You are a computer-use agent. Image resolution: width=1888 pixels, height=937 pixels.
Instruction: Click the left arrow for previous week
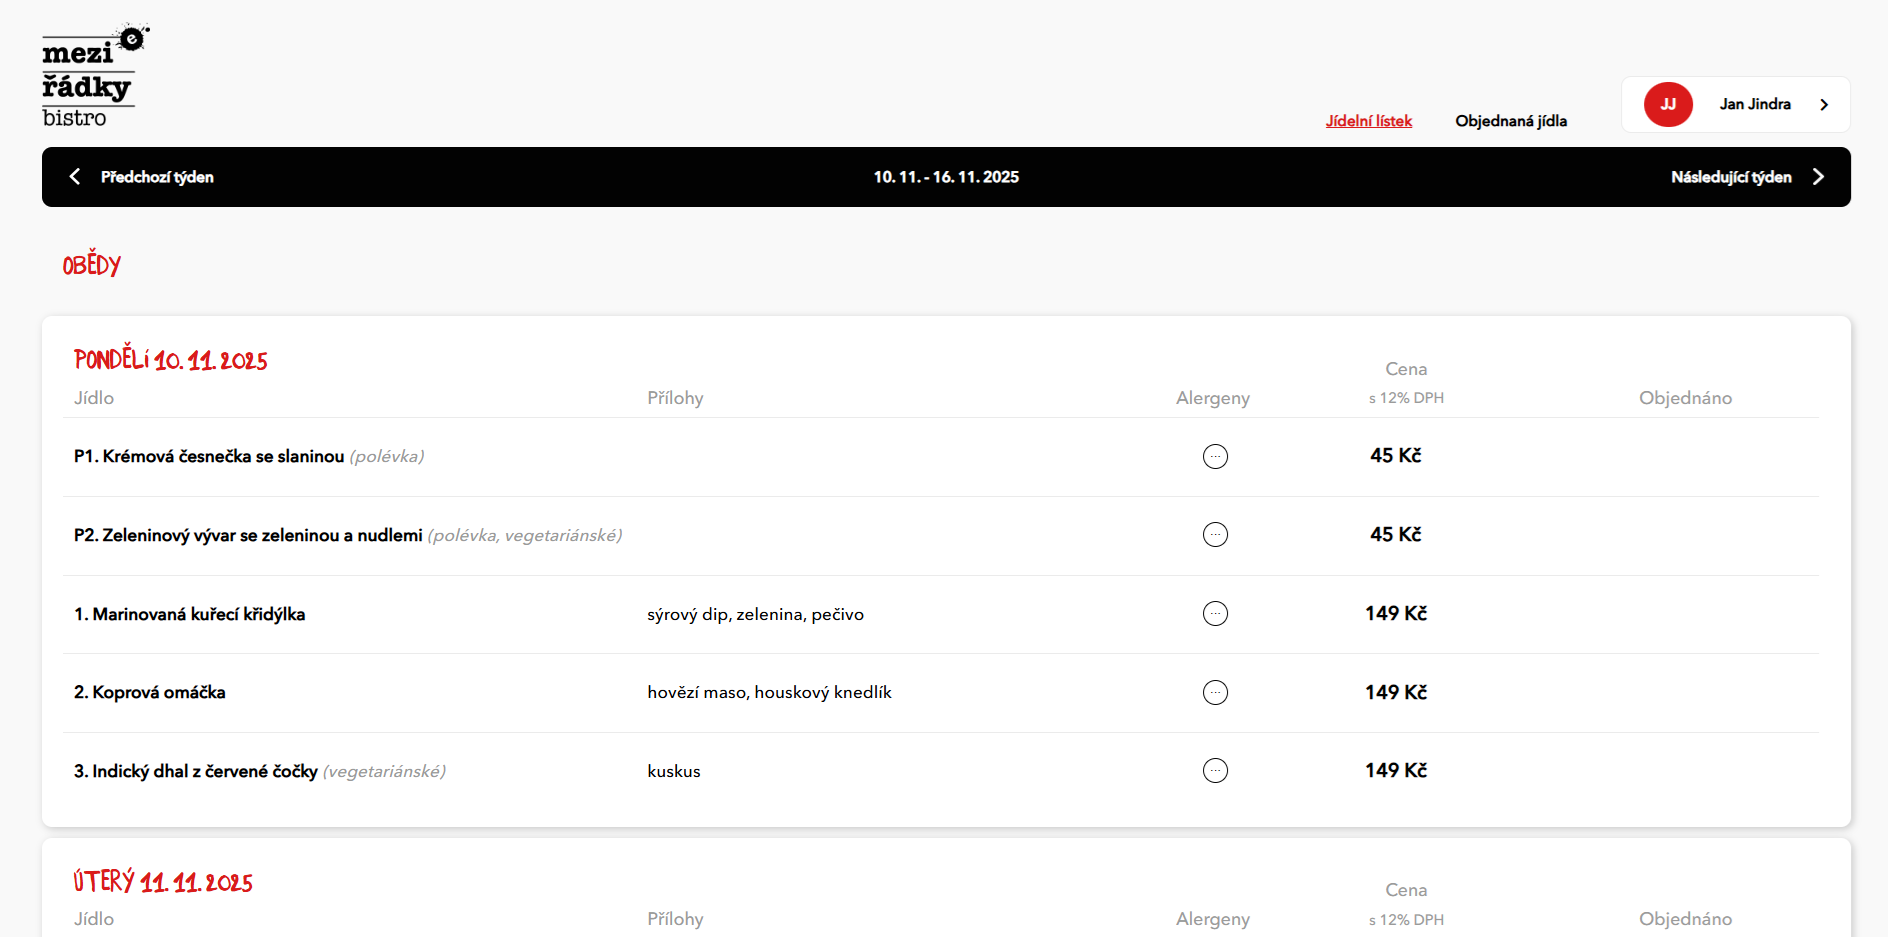pos(75,177)
